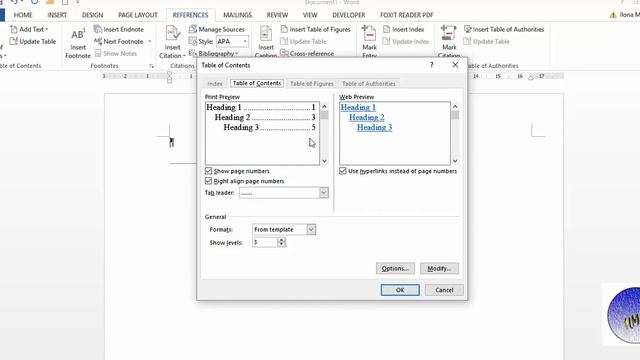Click Insert Table of Authorities
This screenshot has height=360, width=640.
[504, 29]
